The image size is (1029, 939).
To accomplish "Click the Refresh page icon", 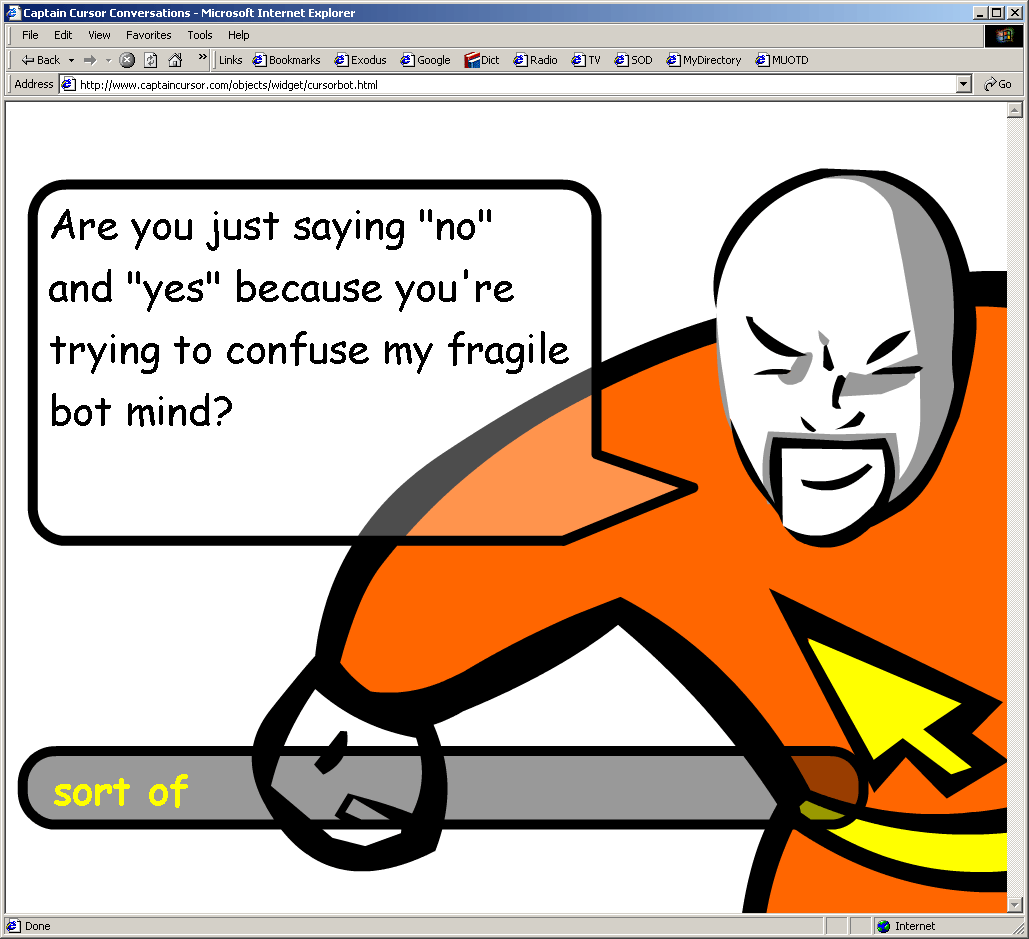I will pos(151,60).
